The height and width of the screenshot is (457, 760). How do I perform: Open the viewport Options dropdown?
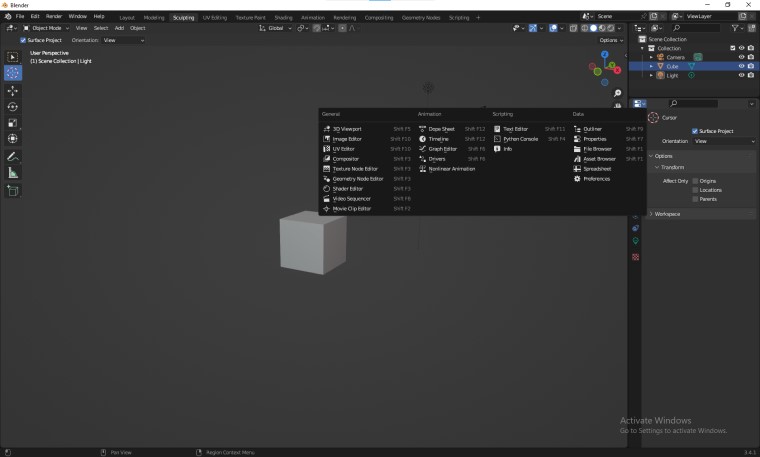tap(611, 40)
